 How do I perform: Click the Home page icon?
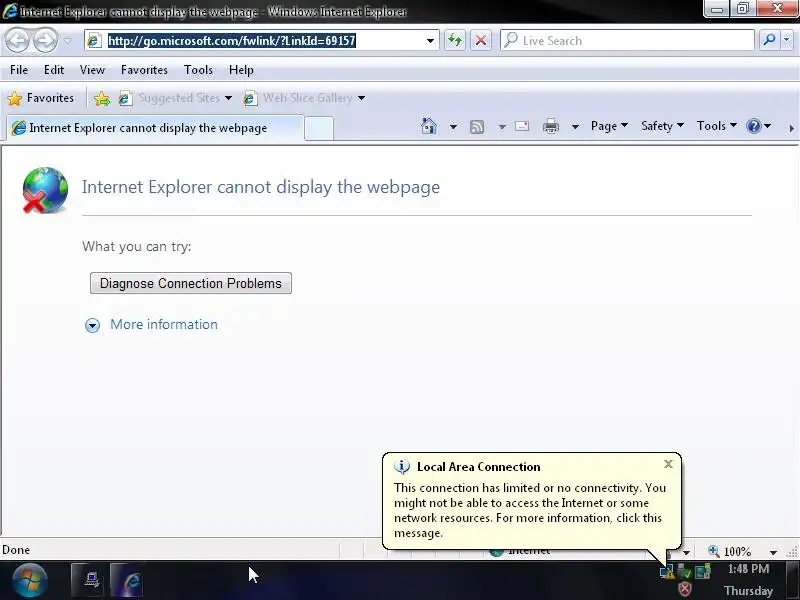(429, 126)
